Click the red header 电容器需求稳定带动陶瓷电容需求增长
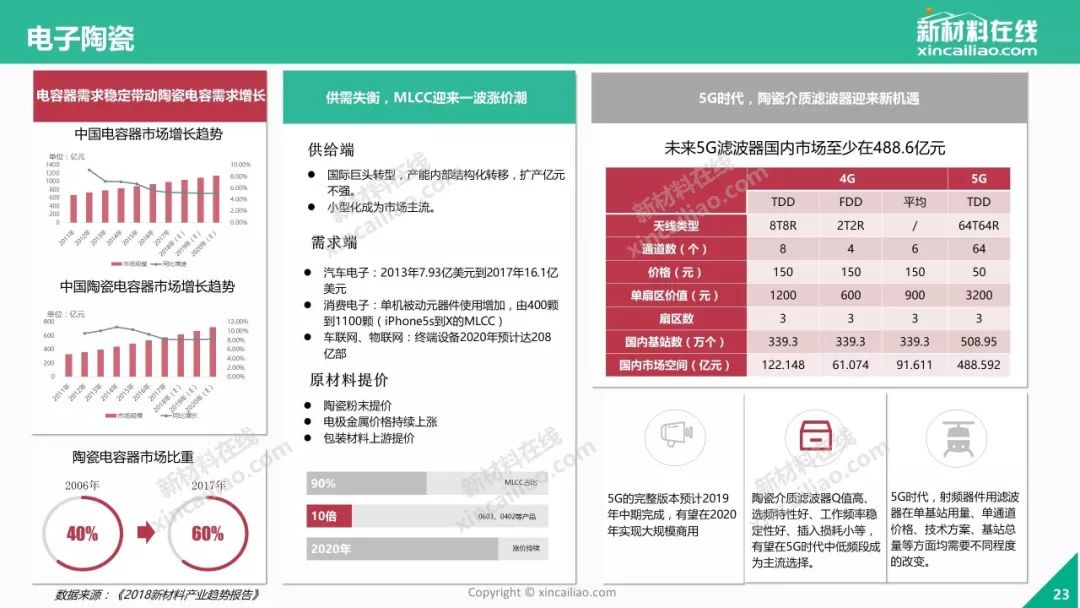The image size is (1080, 608). pos(150,96)
